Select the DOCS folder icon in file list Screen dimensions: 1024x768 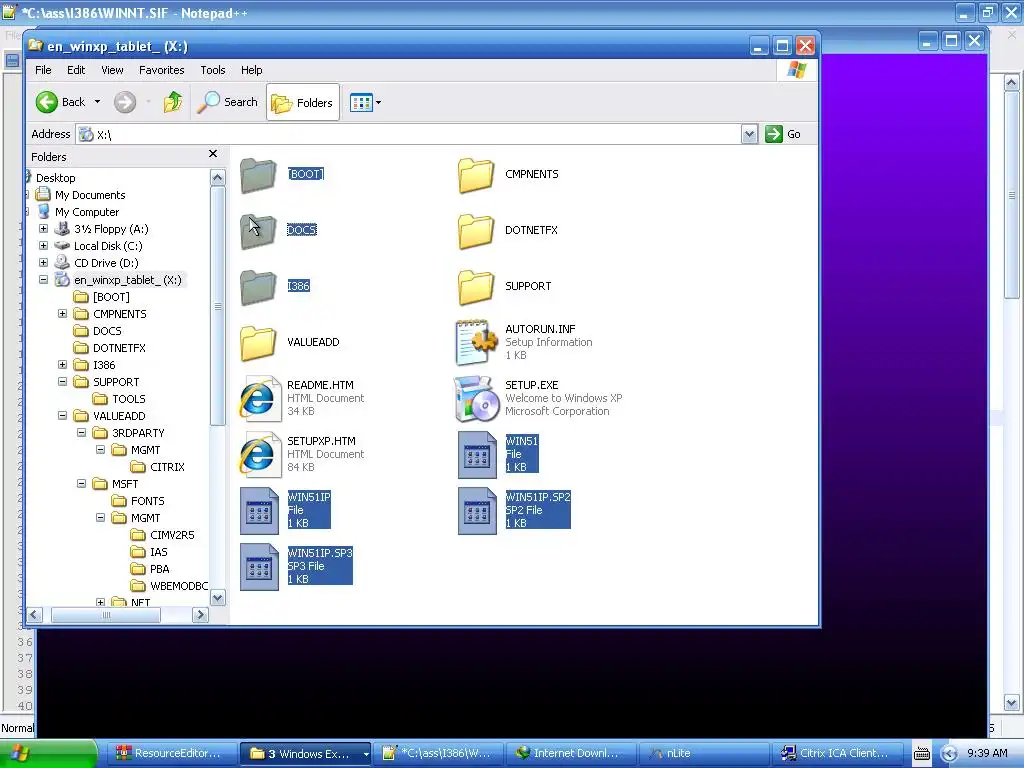[x=259, y=231]
